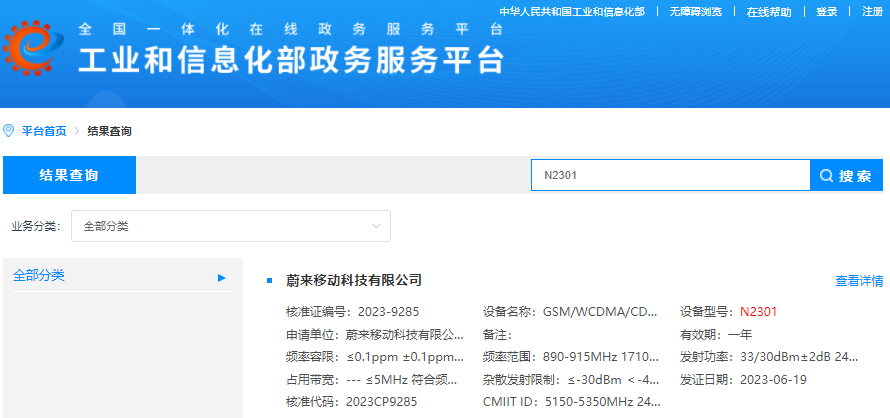Click 登录 to log in
This screenshot has height=418, width=890.
pos(826,12)
